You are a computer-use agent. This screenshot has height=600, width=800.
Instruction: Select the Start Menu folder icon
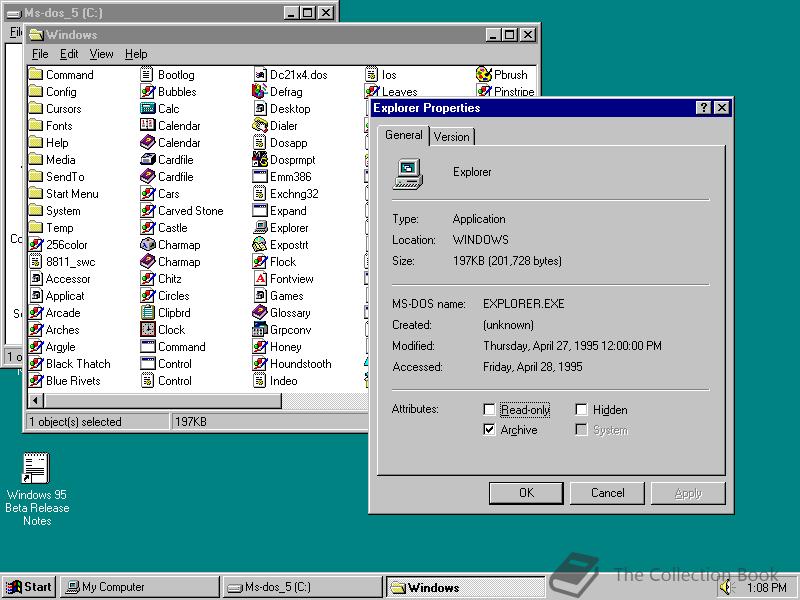point(36,194)
